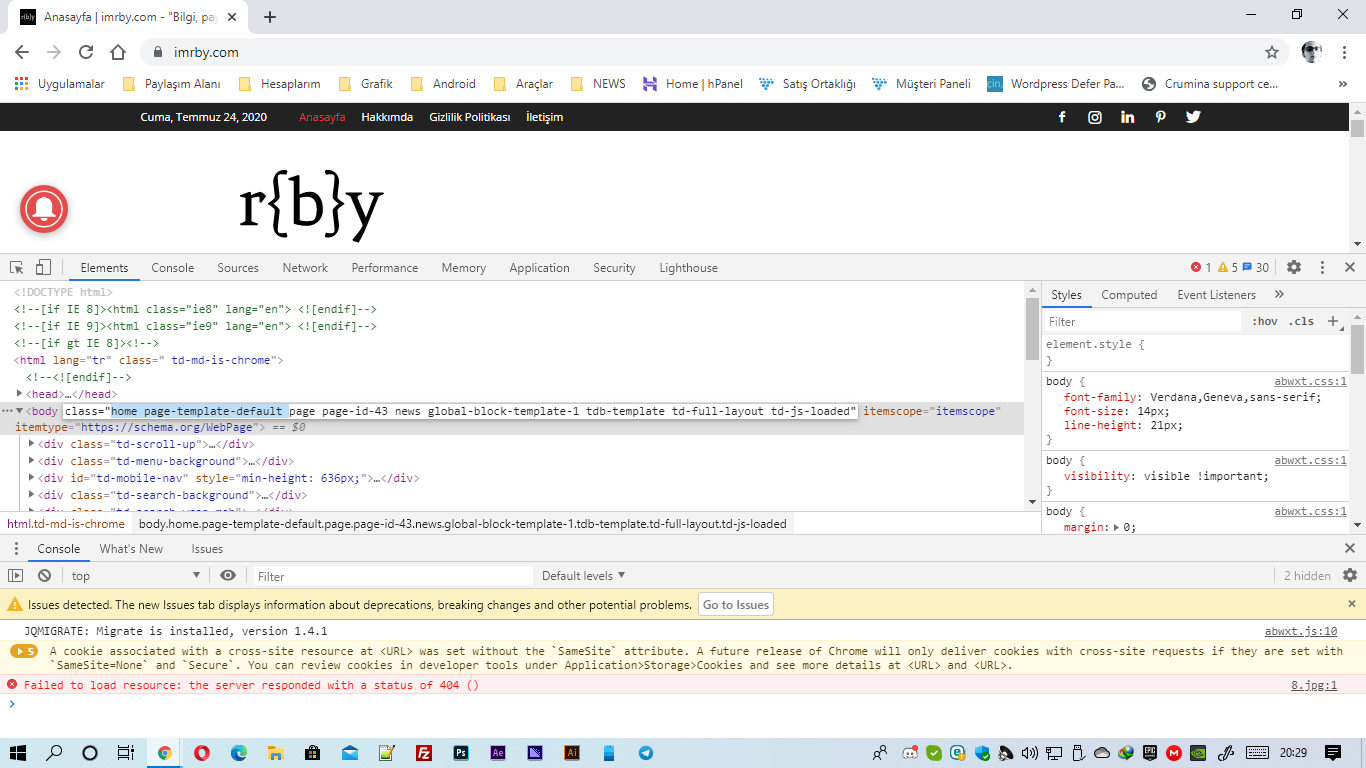This screenshot has height=768, width=1366.
Task: Click the Hakkımda navigation link
Action: [387, 117]
